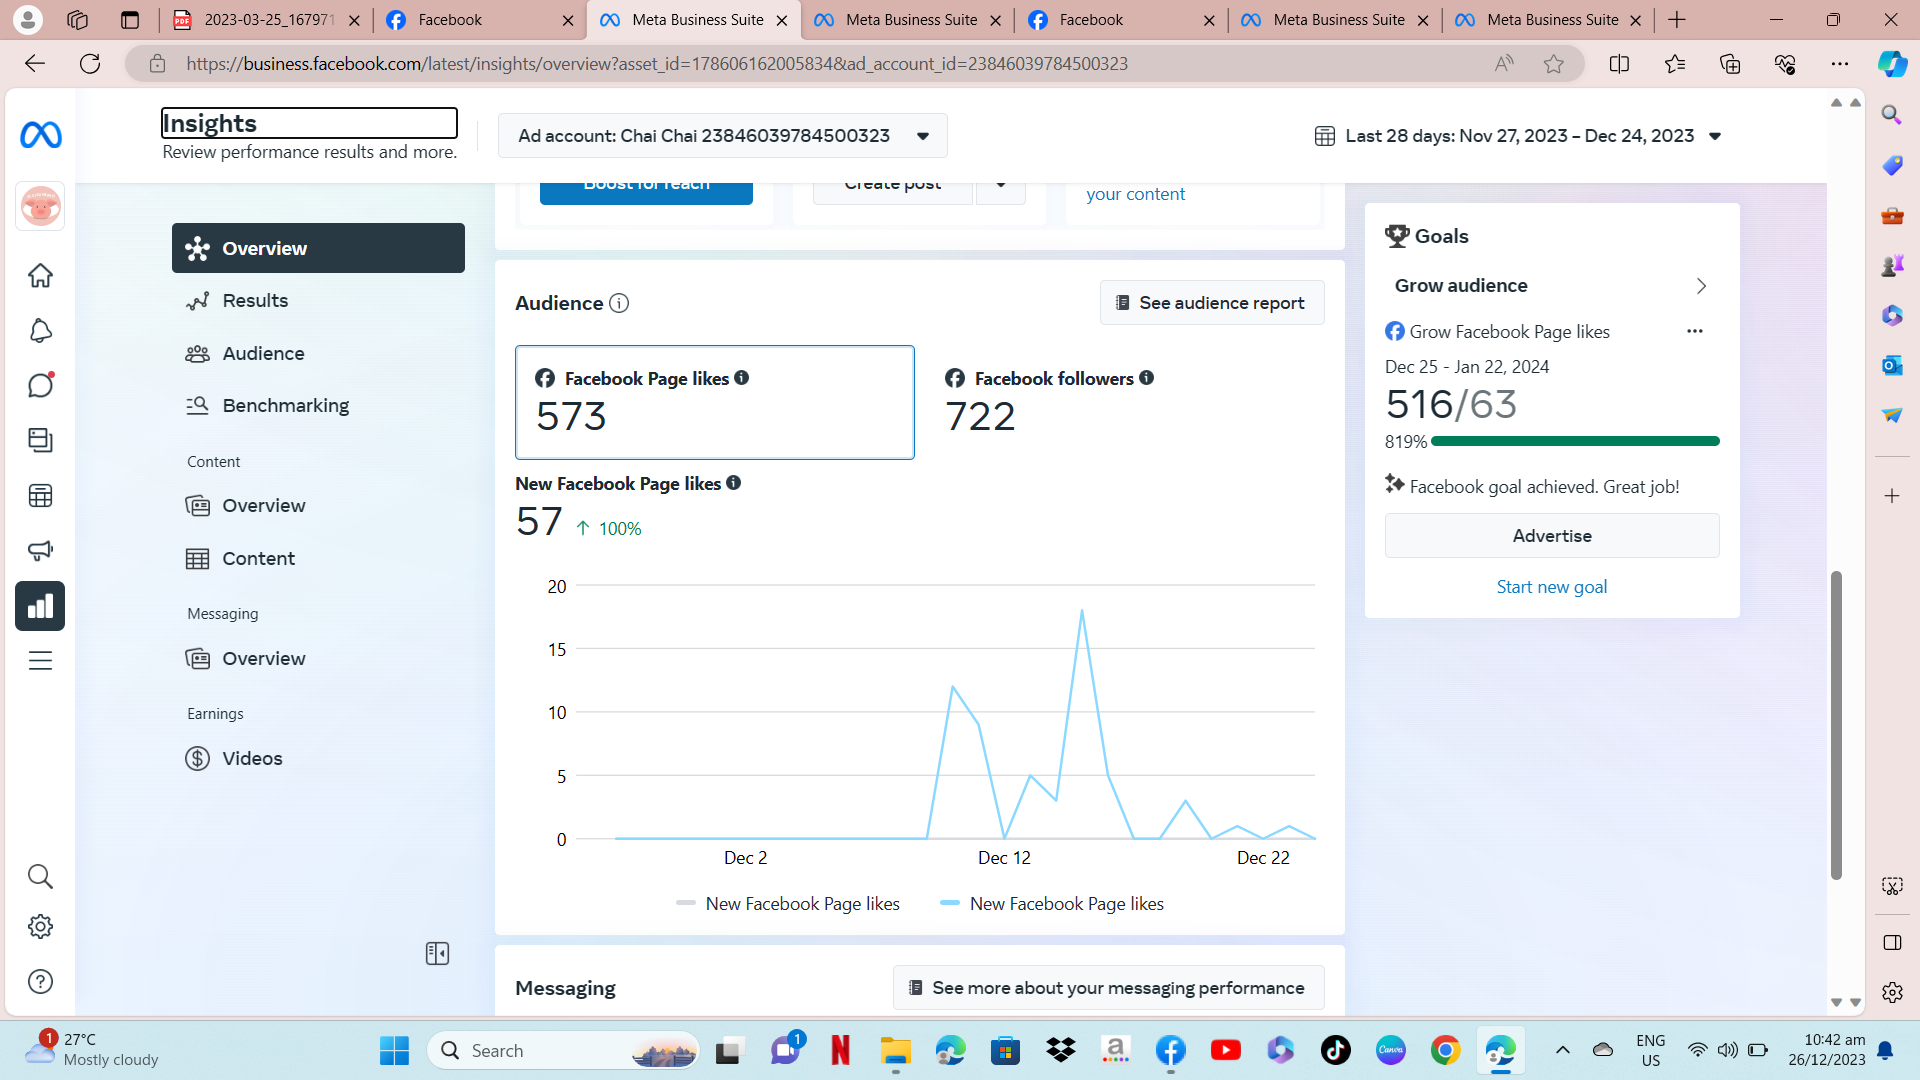This screenshot has height=1080, width=1920.
Task: Open the Chai Chai page profile avatar
Action: (40, 207)
